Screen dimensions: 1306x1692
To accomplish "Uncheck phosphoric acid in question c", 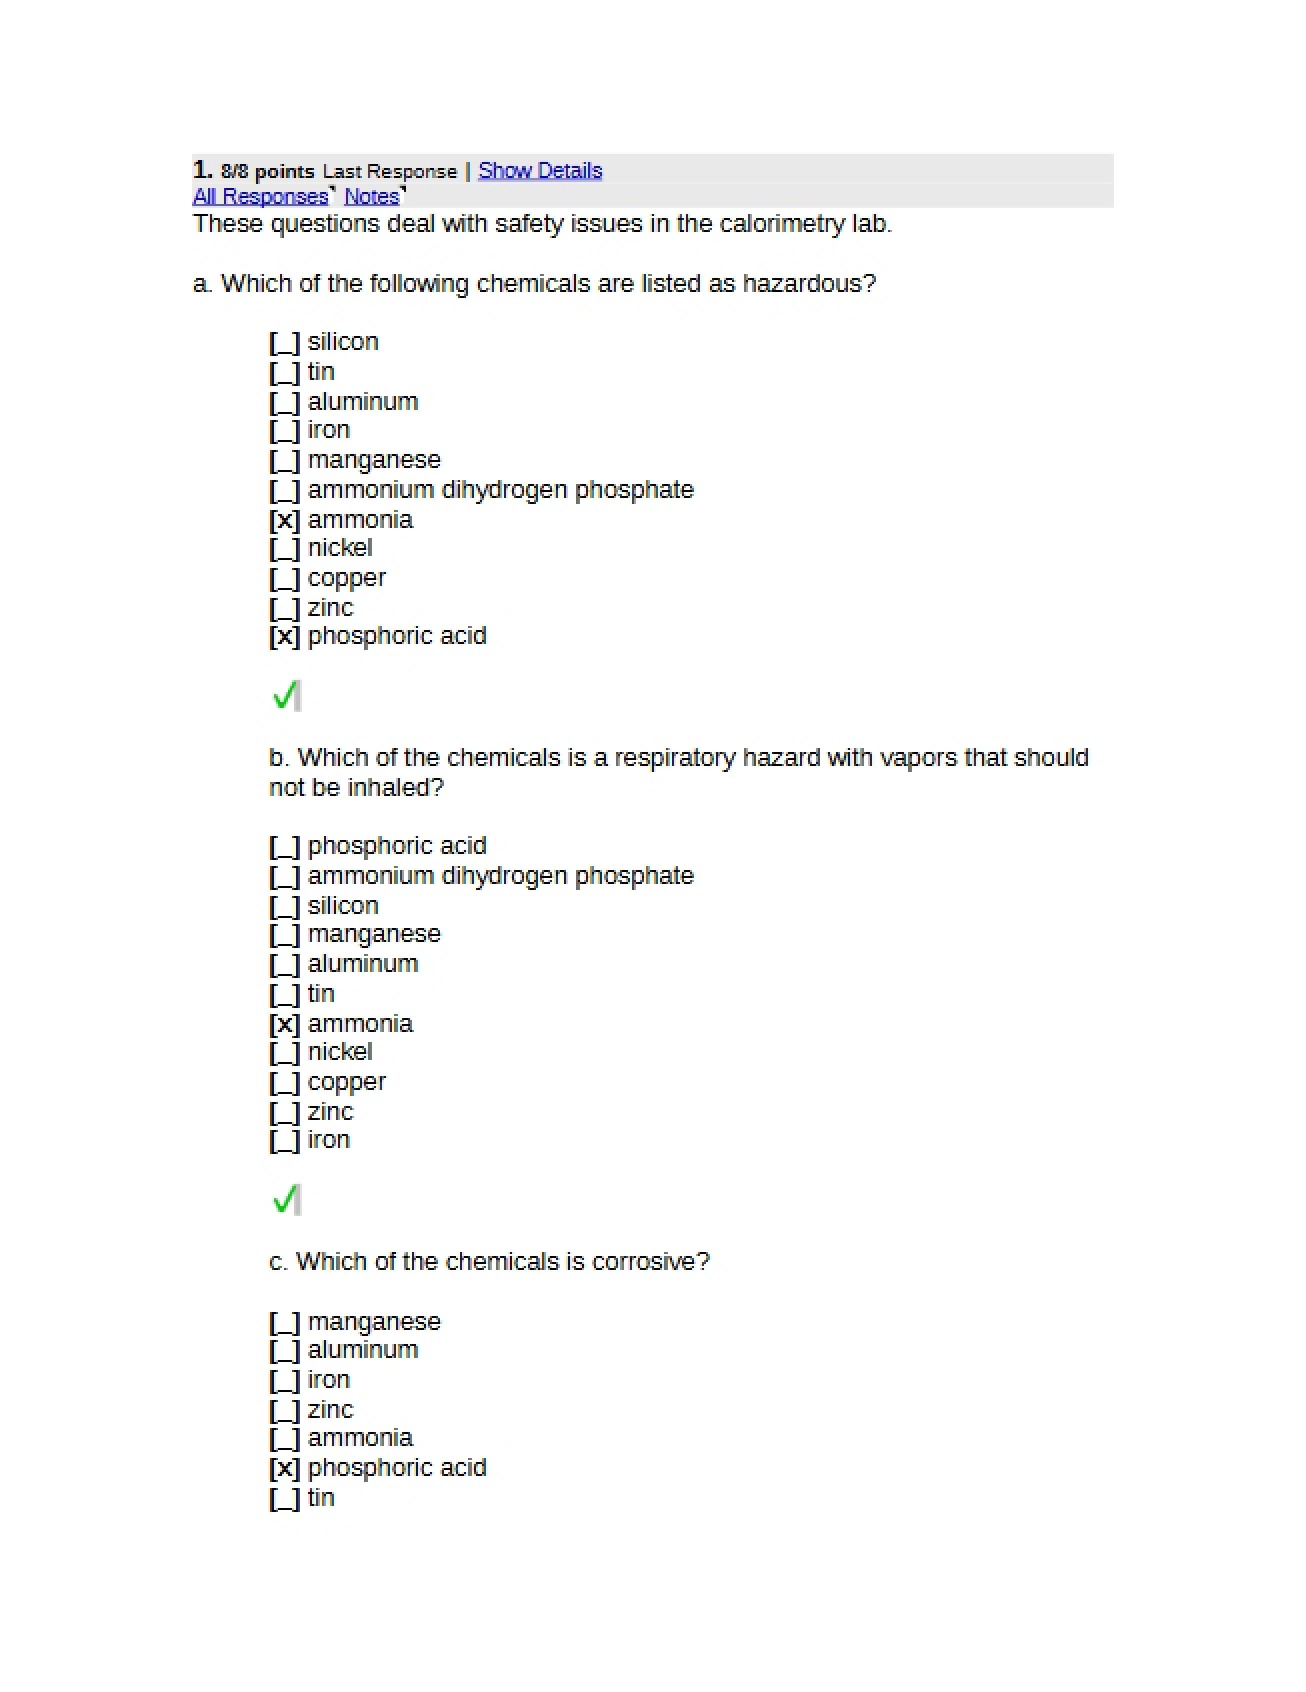I will click(285, 1469).
